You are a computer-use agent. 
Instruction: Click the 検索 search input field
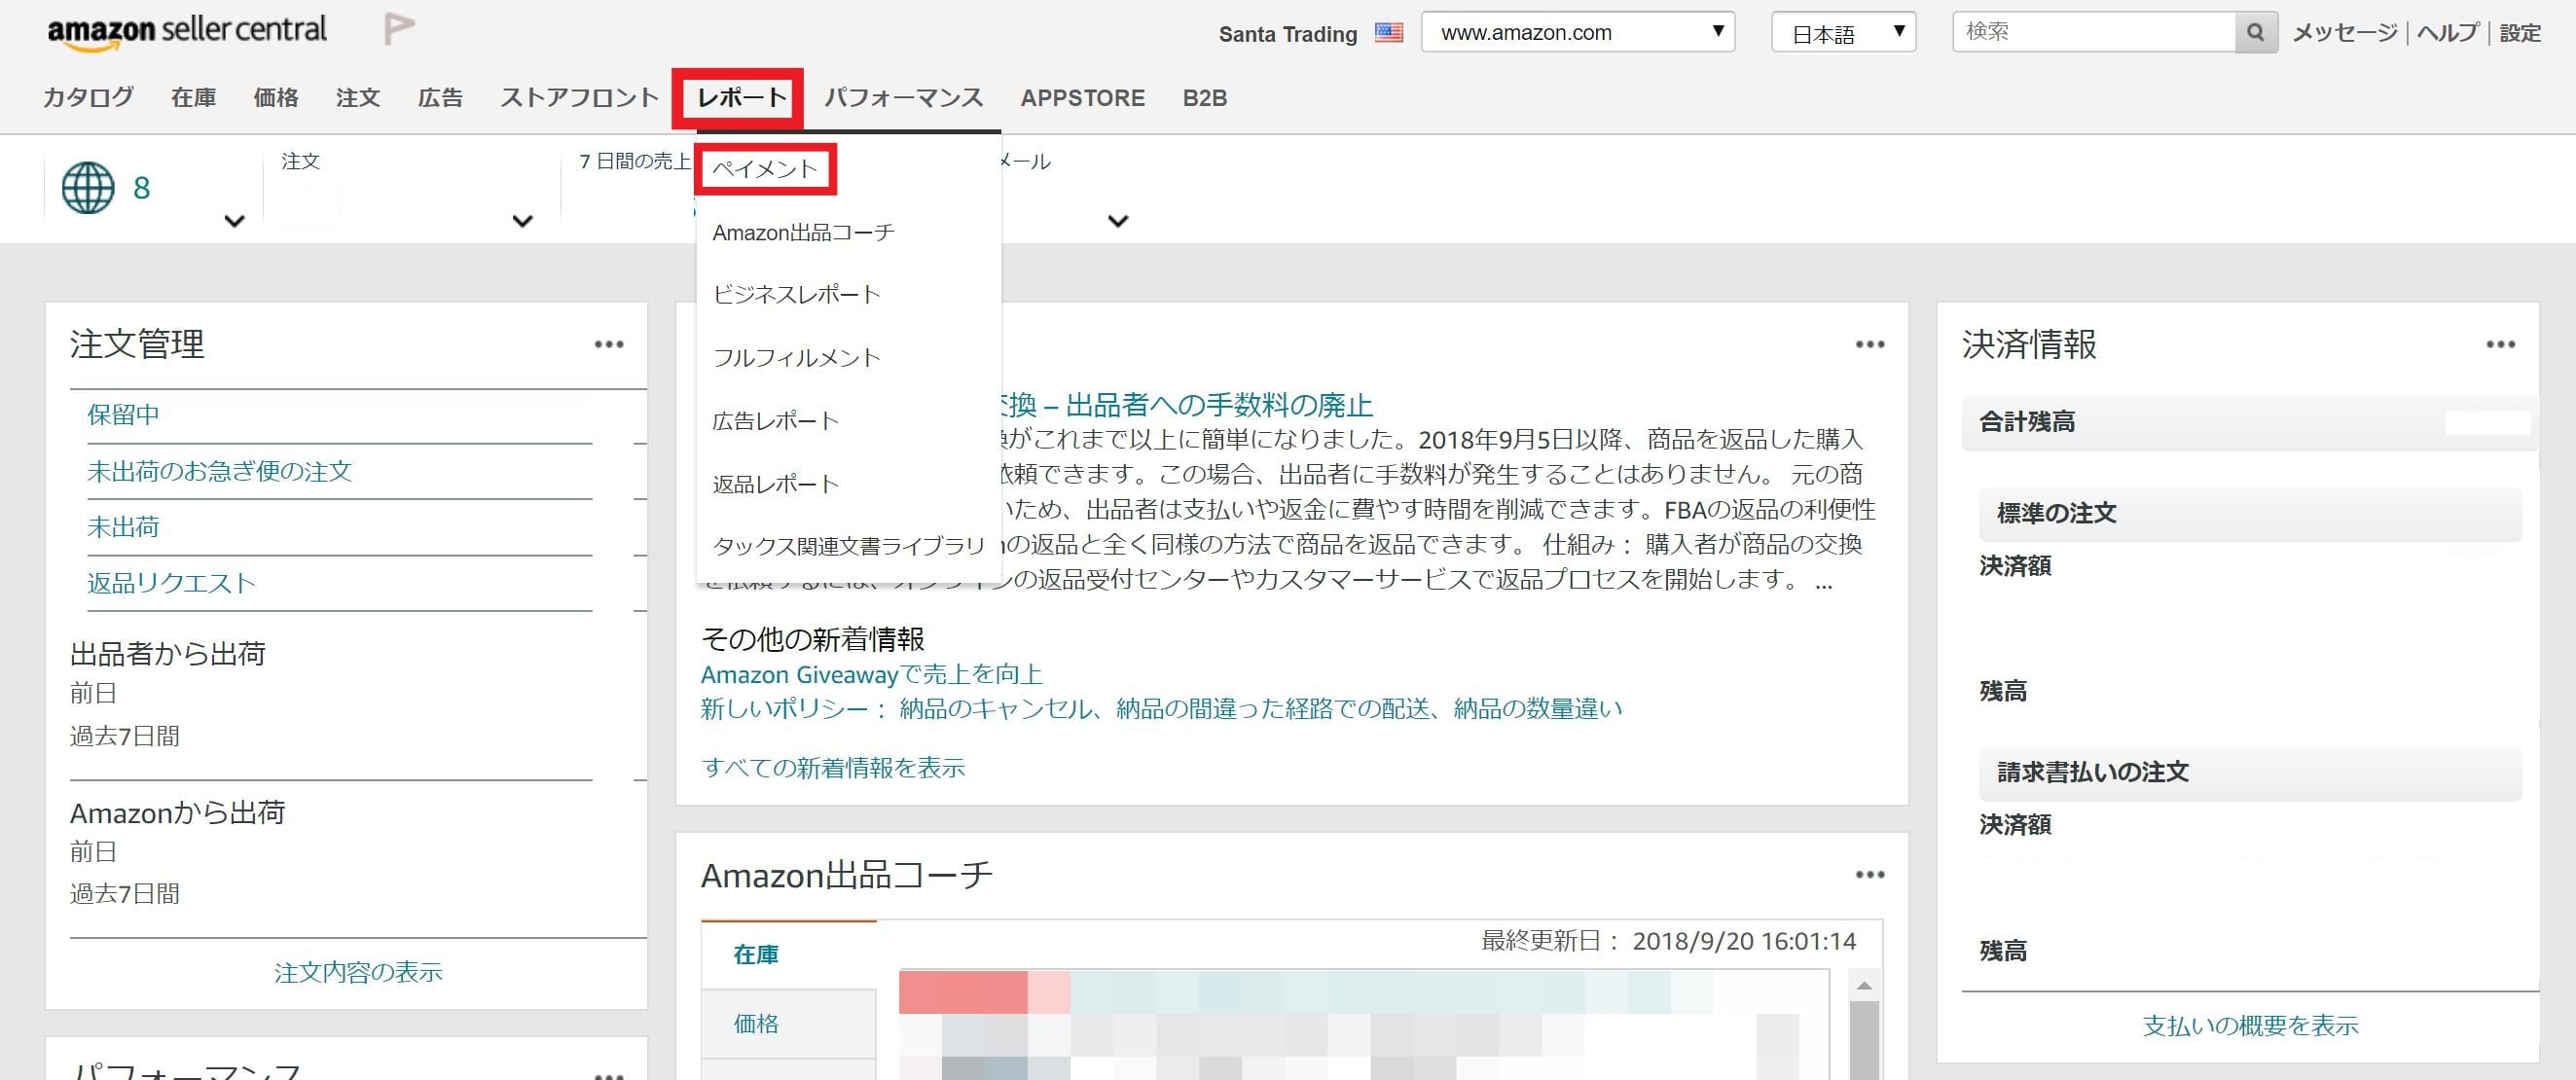[2094, 32]
